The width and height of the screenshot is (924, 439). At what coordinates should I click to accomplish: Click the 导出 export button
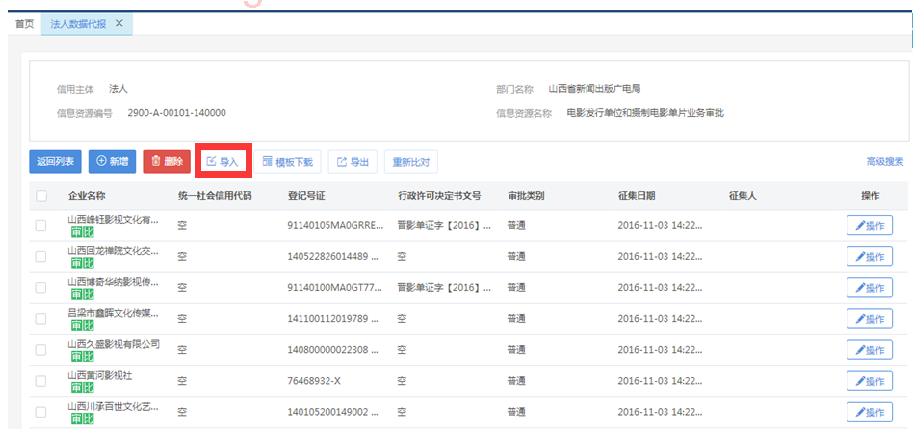pos(353,161)
